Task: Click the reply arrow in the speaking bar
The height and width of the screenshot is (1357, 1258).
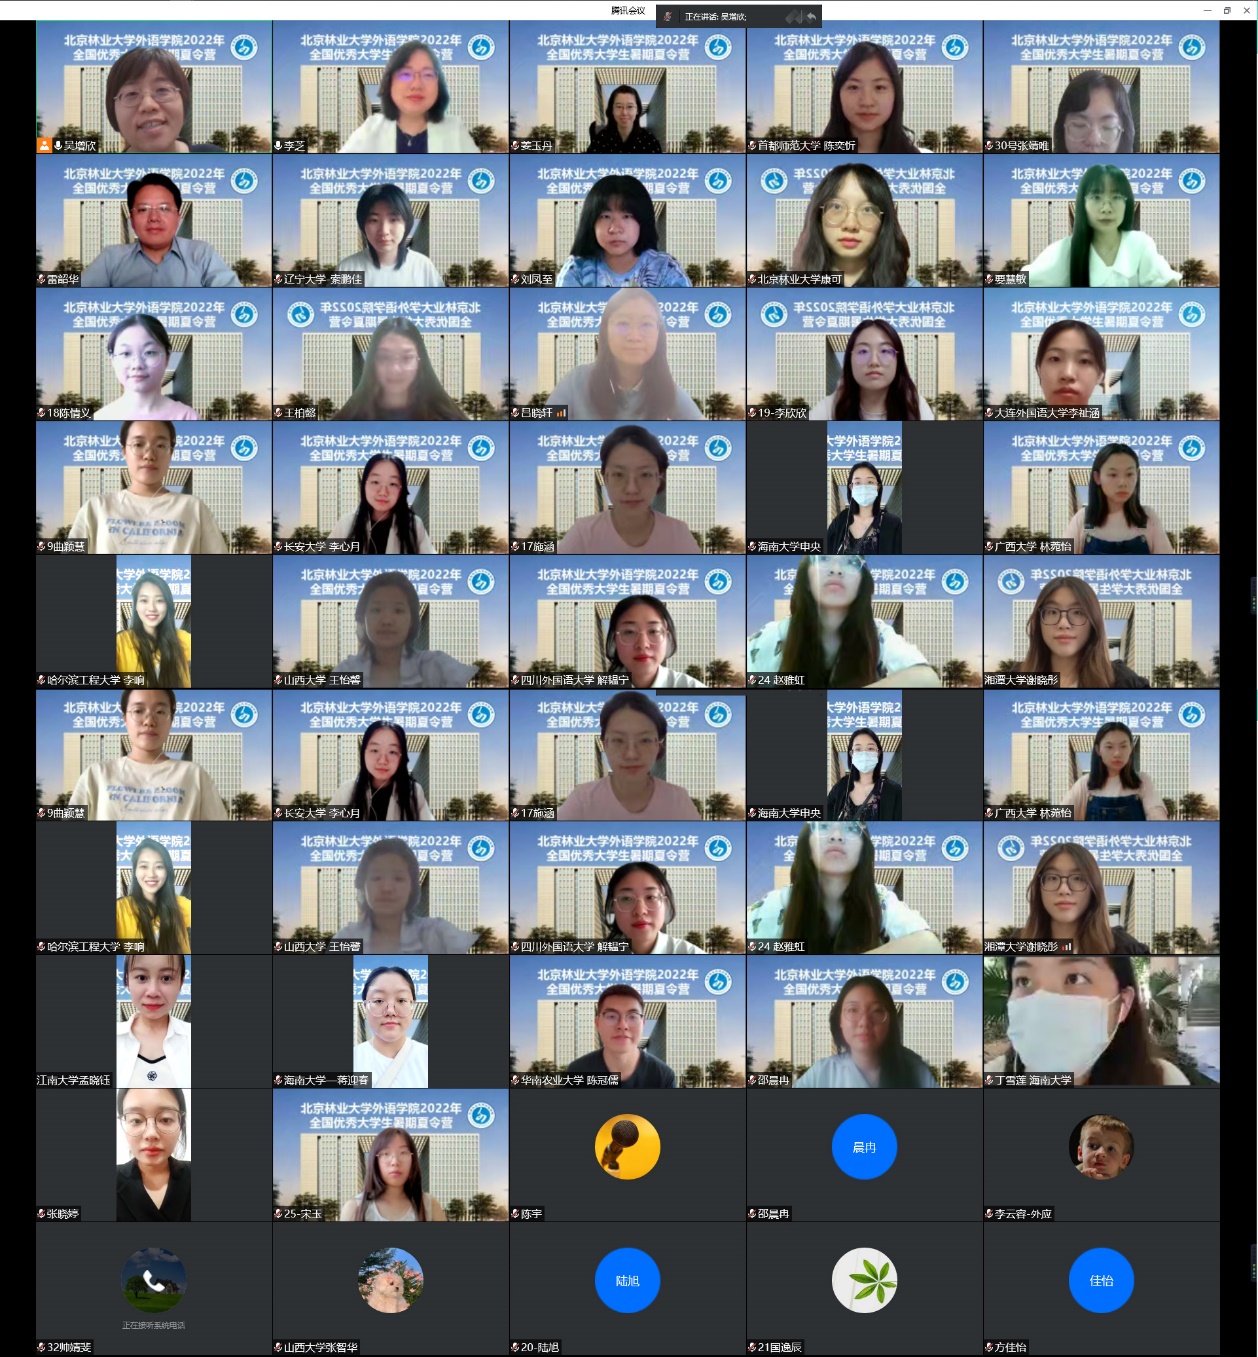Action: [x=811, y=17]
